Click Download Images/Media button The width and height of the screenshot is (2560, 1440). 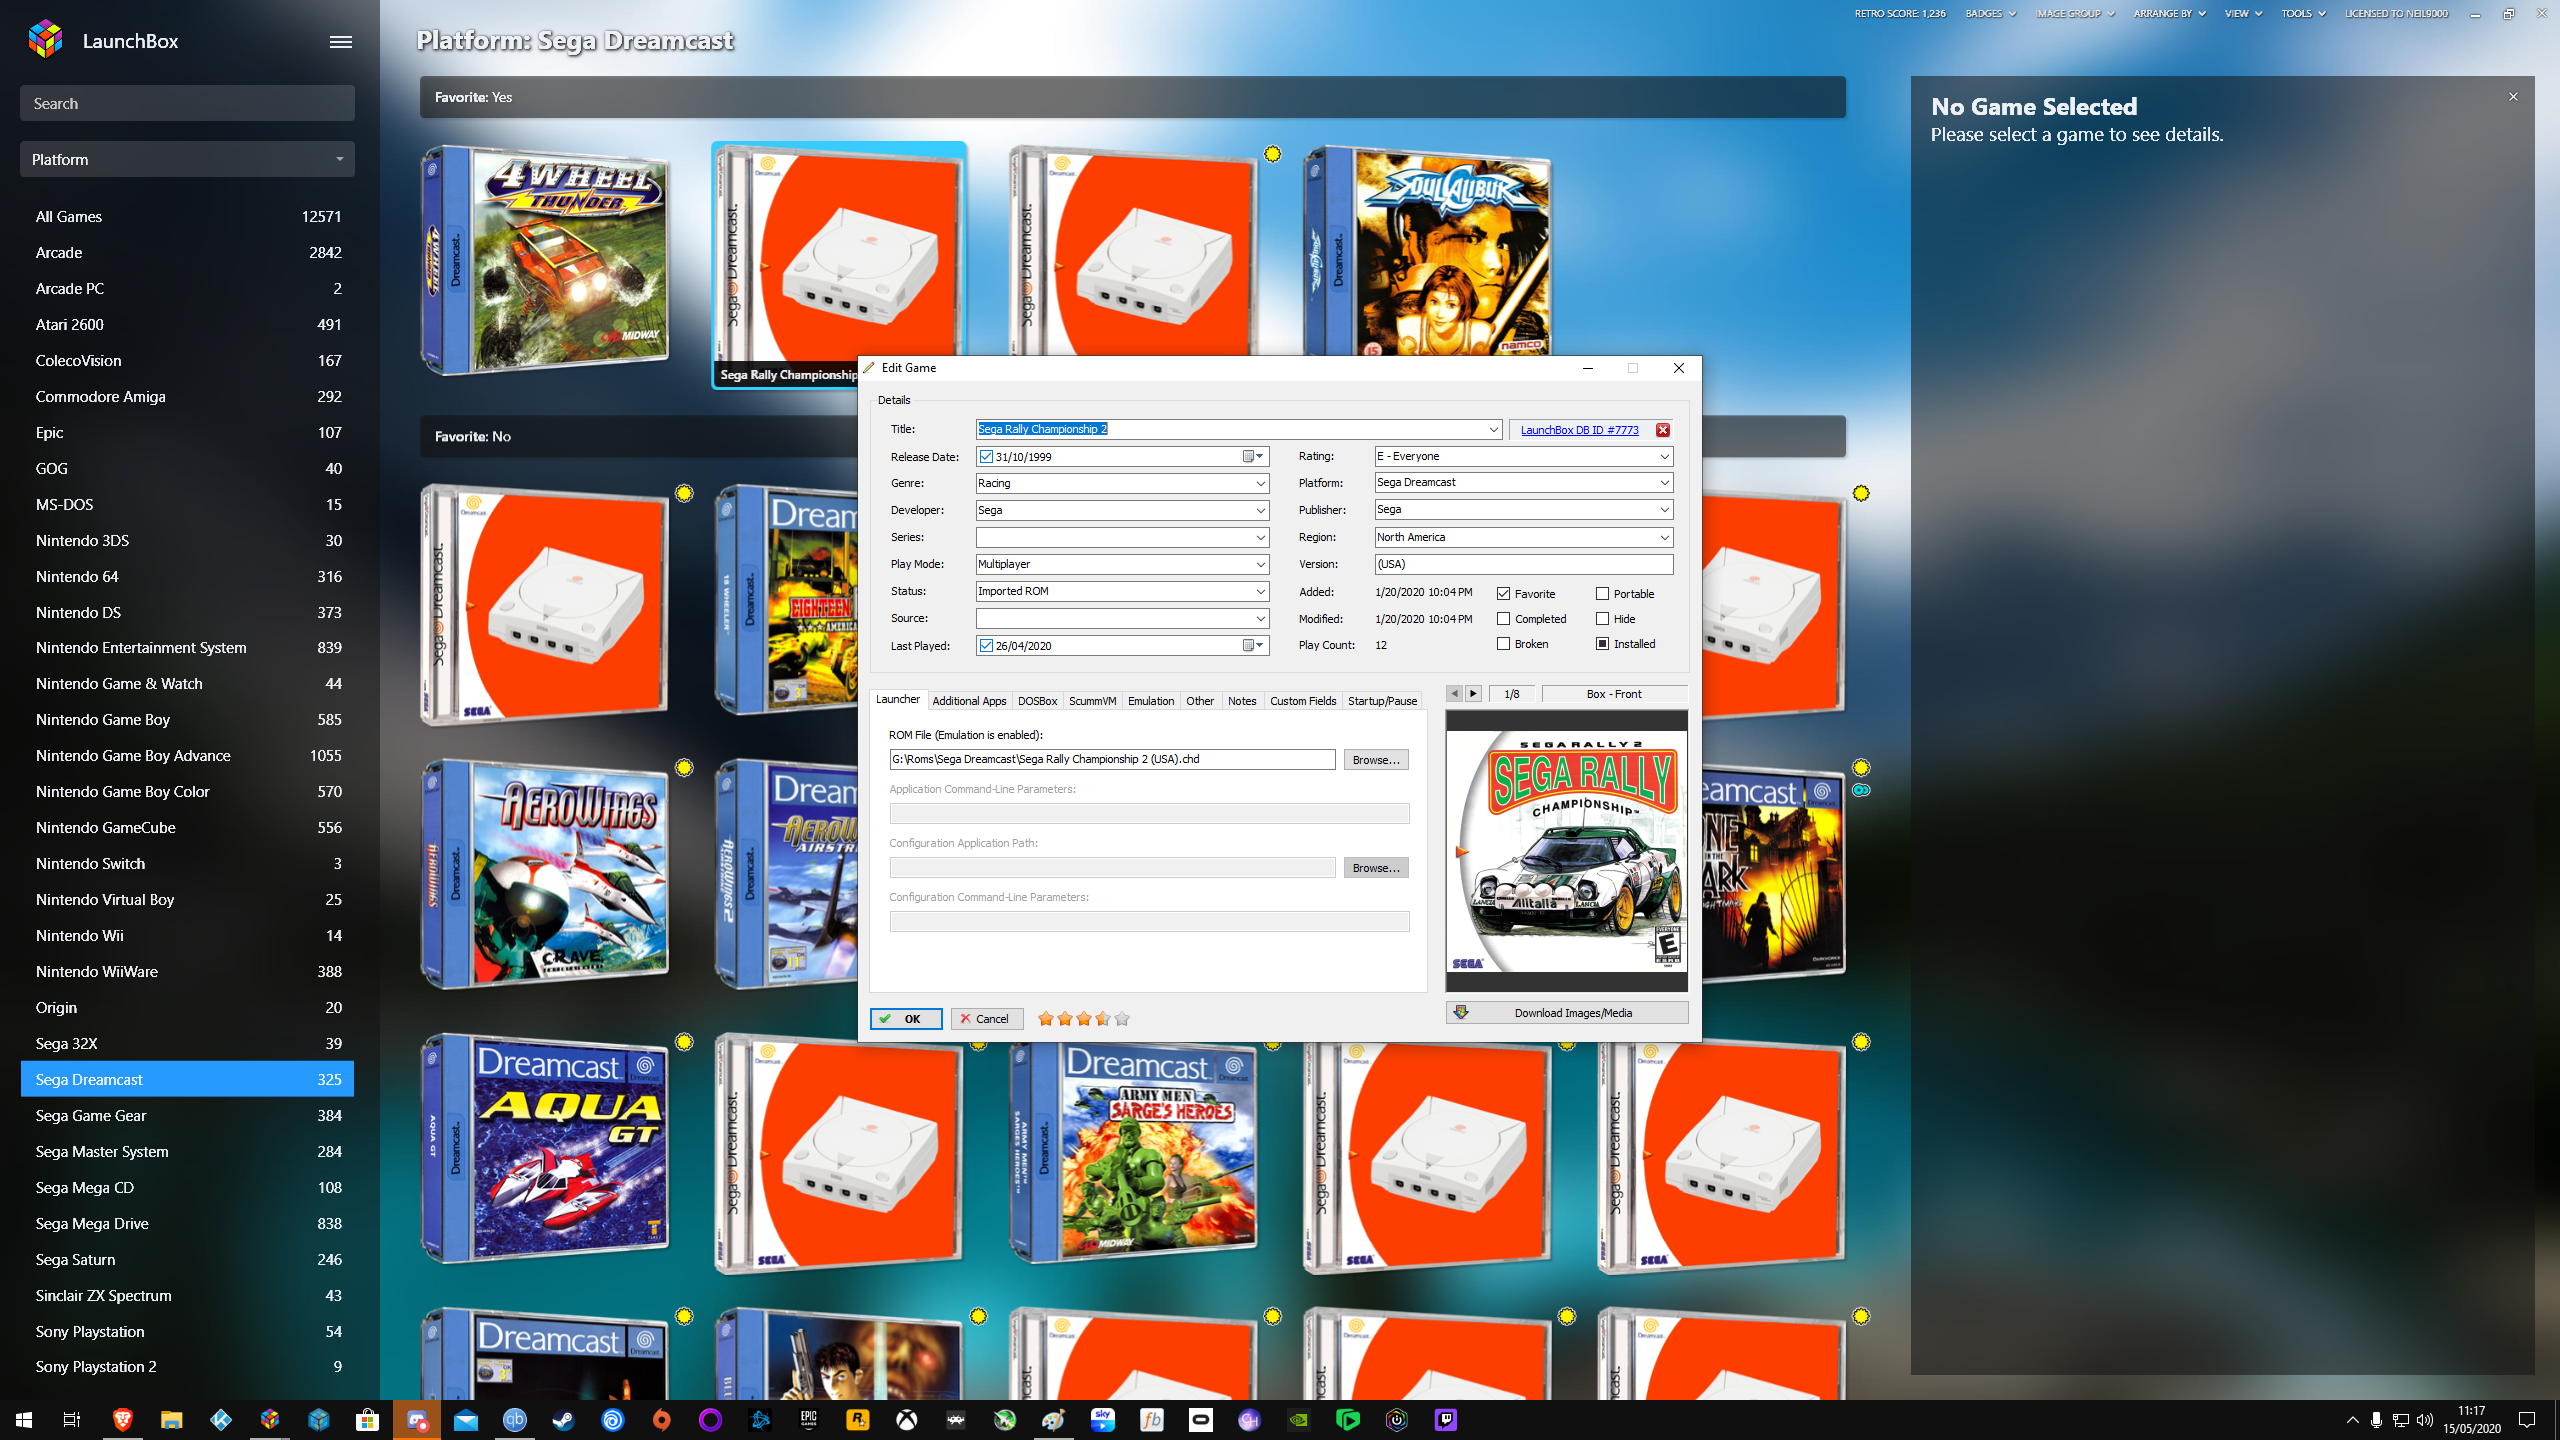point(1567,1013)
